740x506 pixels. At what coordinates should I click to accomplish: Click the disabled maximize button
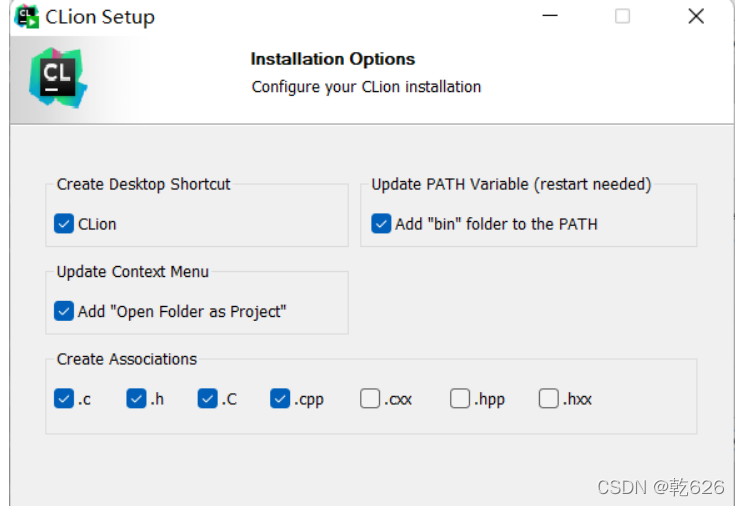[622, 16]
